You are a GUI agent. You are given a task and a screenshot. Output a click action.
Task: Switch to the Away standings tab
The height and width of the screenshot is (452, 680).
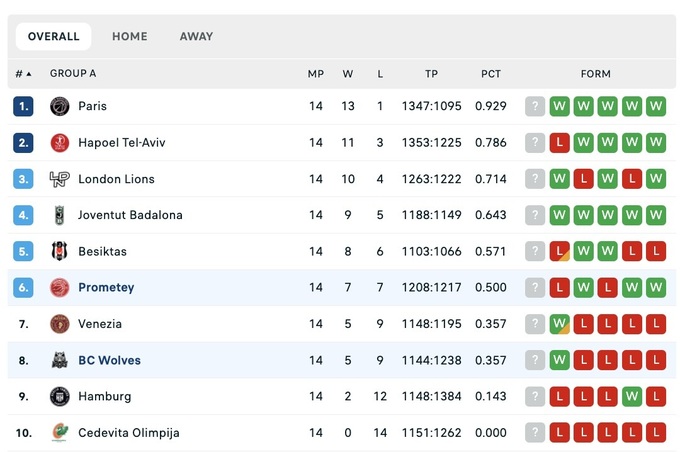[x=196, y=37]
